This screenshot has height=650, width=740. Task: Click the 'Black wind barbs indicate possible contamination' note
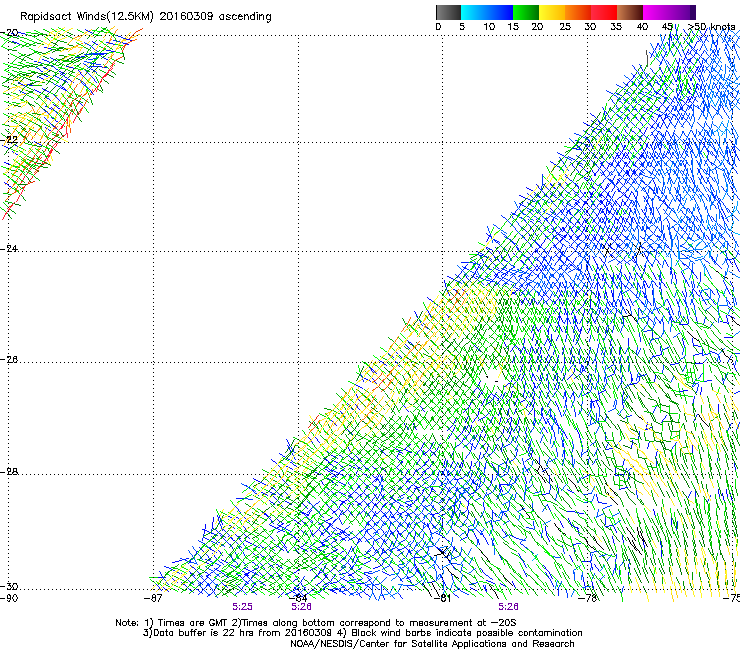point(467,633)
